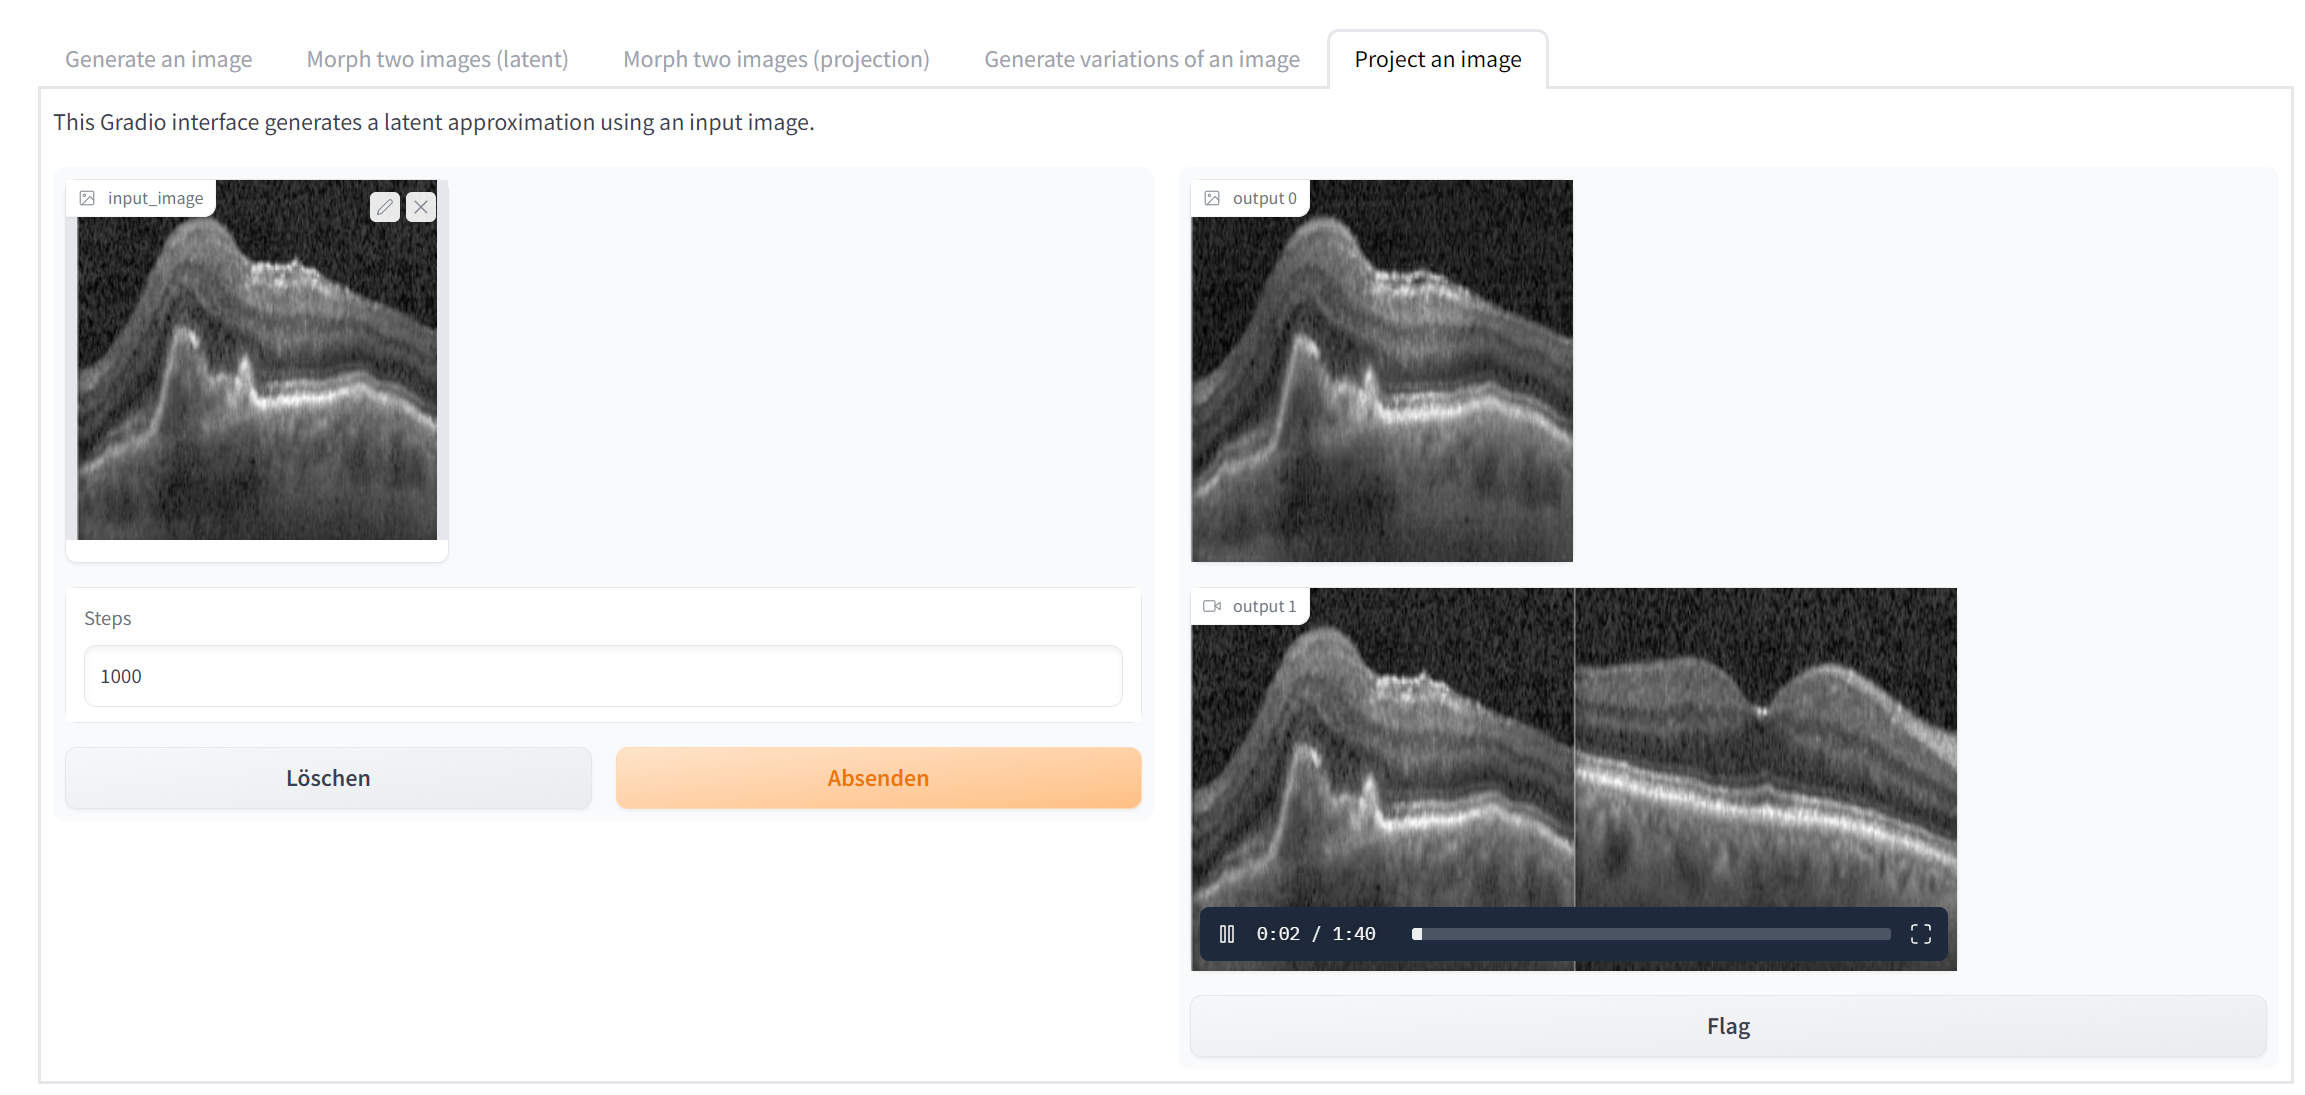Submit with the Absenden button
Image resolution: width=2305 pixels, height=1095 pixels.
878,778
